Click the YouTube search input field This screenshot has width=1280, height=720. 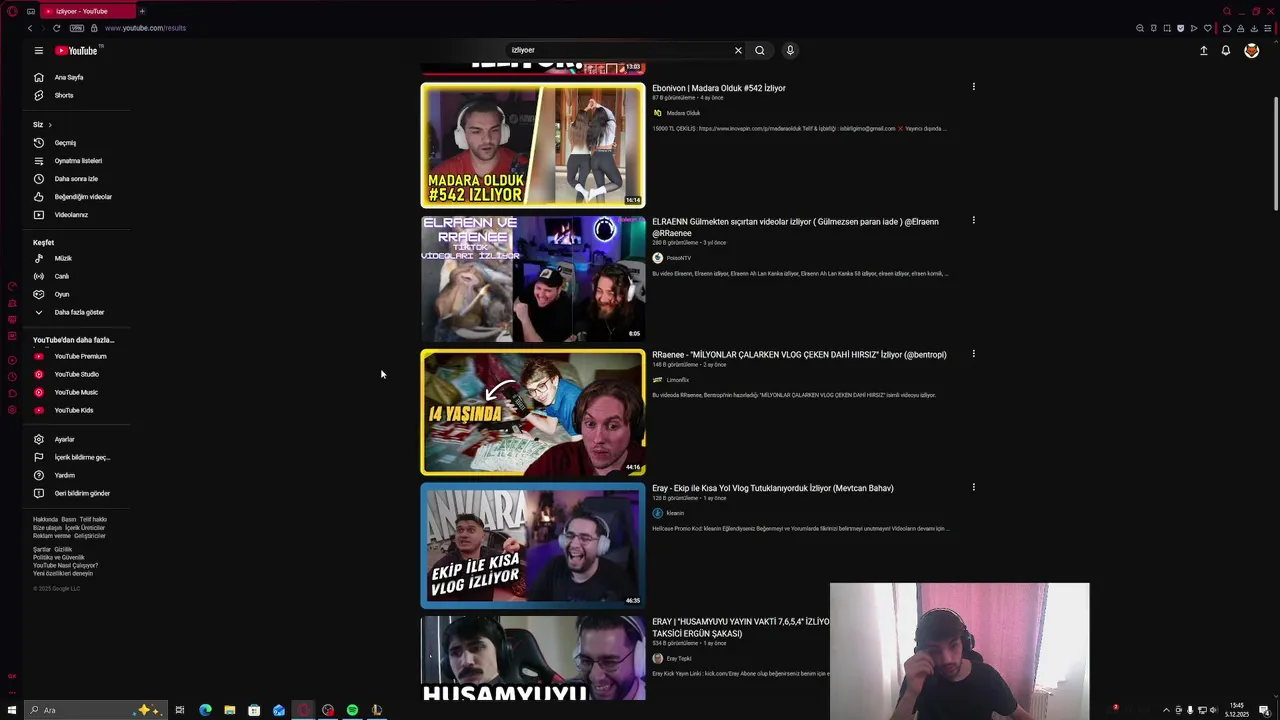point(618,50)
